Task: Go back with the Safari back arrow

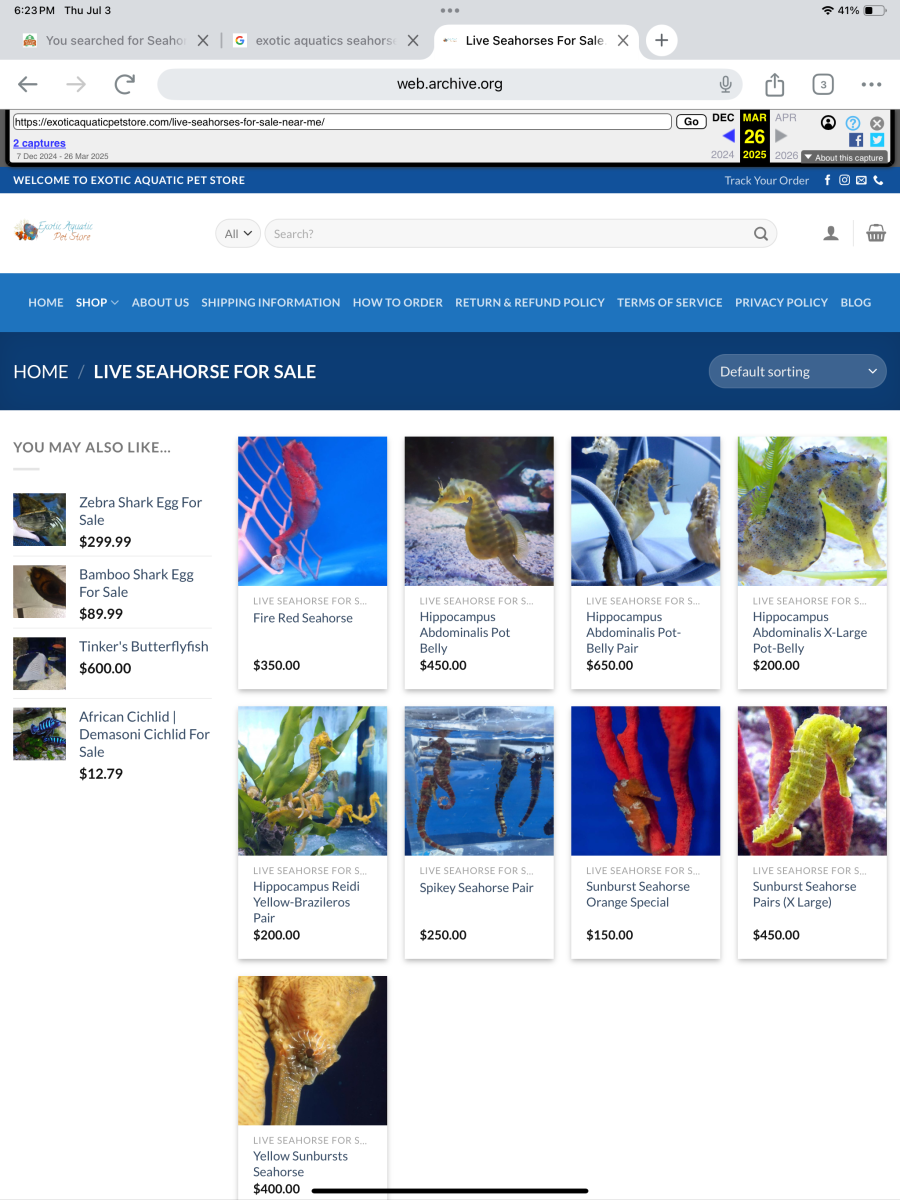Action: pyautogui.click(x=28, y=84)
